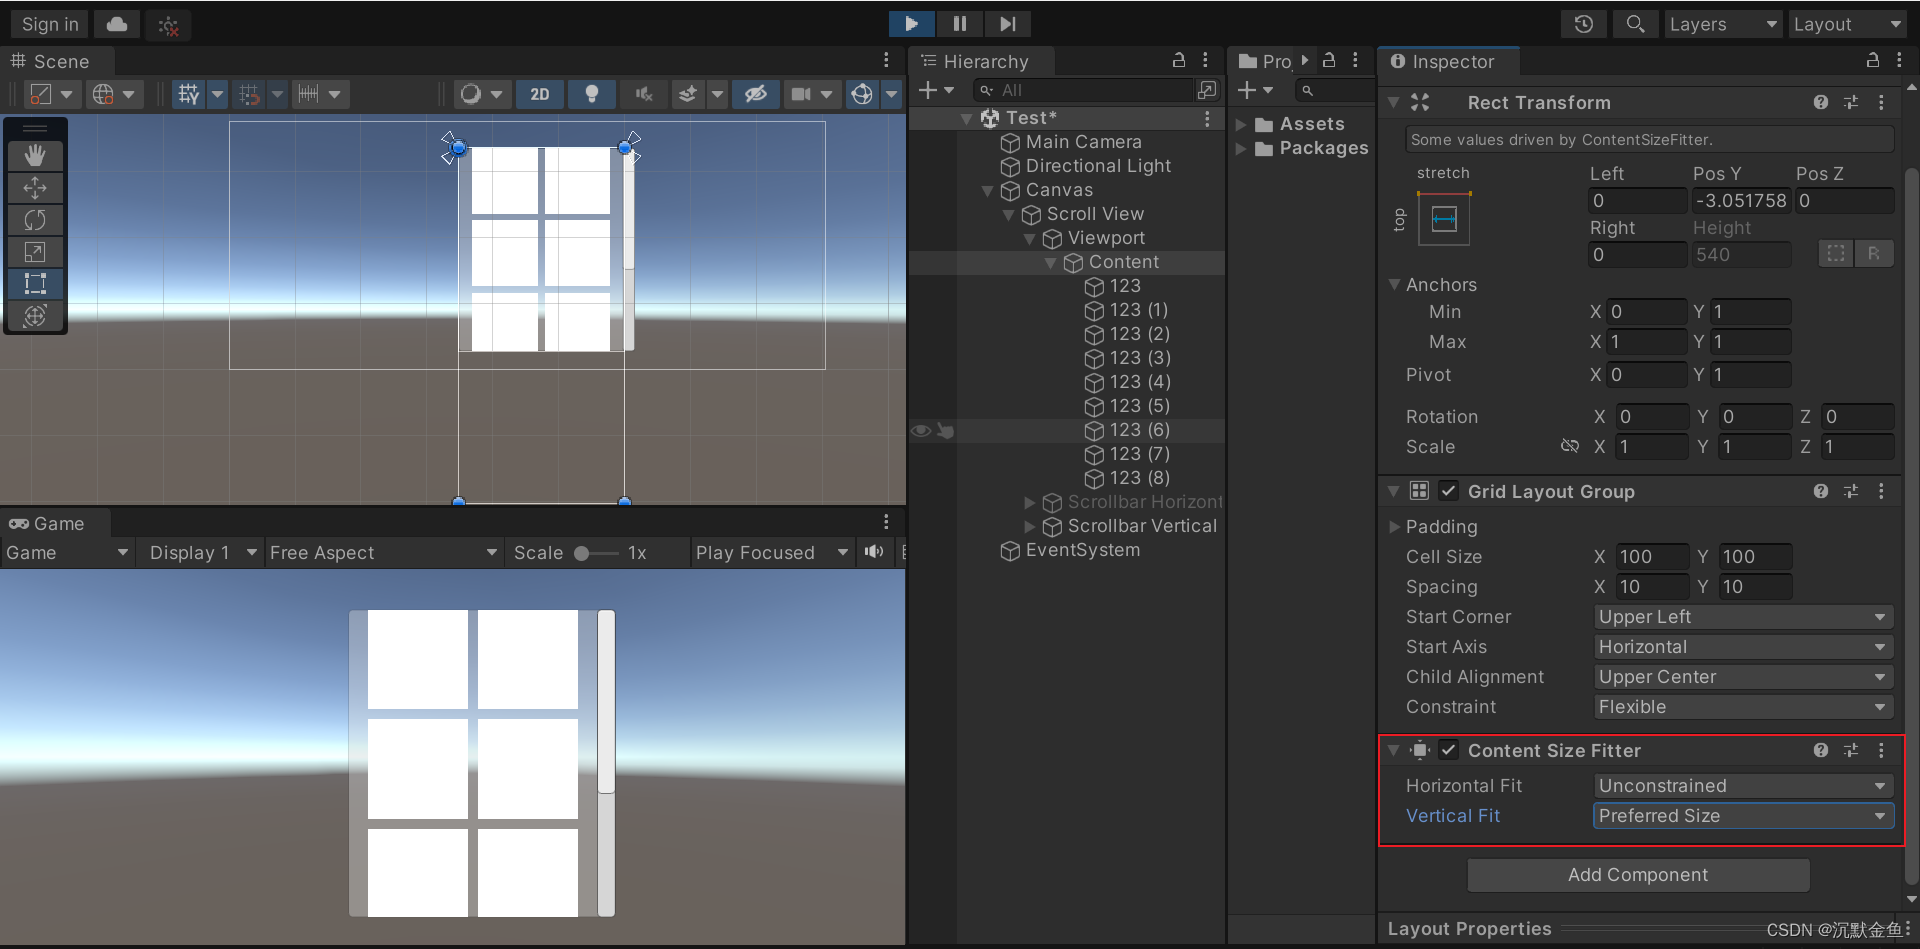
Task: Select EventSystem in Hierarchy
Action: coord(1082,550)
